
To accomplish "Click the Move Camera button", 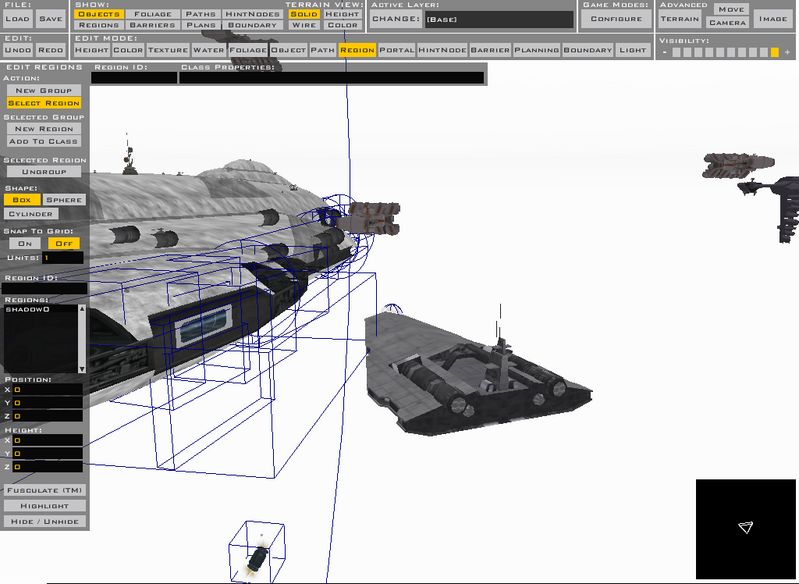I will point(728,16).
